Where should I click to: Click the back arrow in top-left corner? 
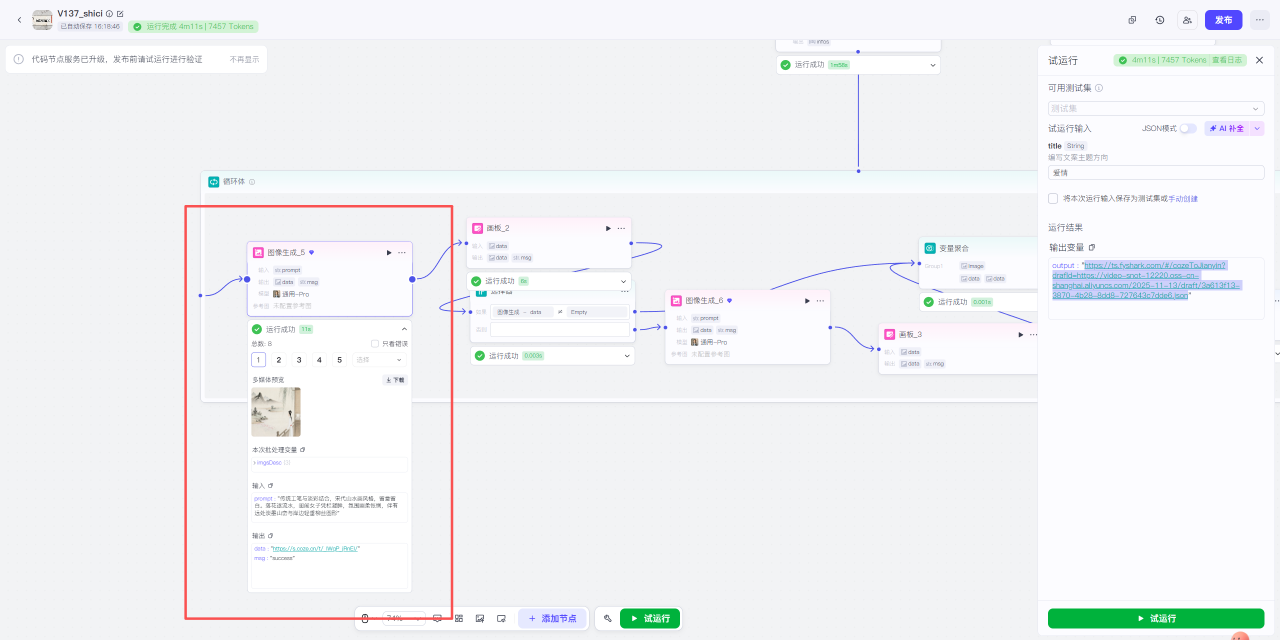tap(19, 20)
